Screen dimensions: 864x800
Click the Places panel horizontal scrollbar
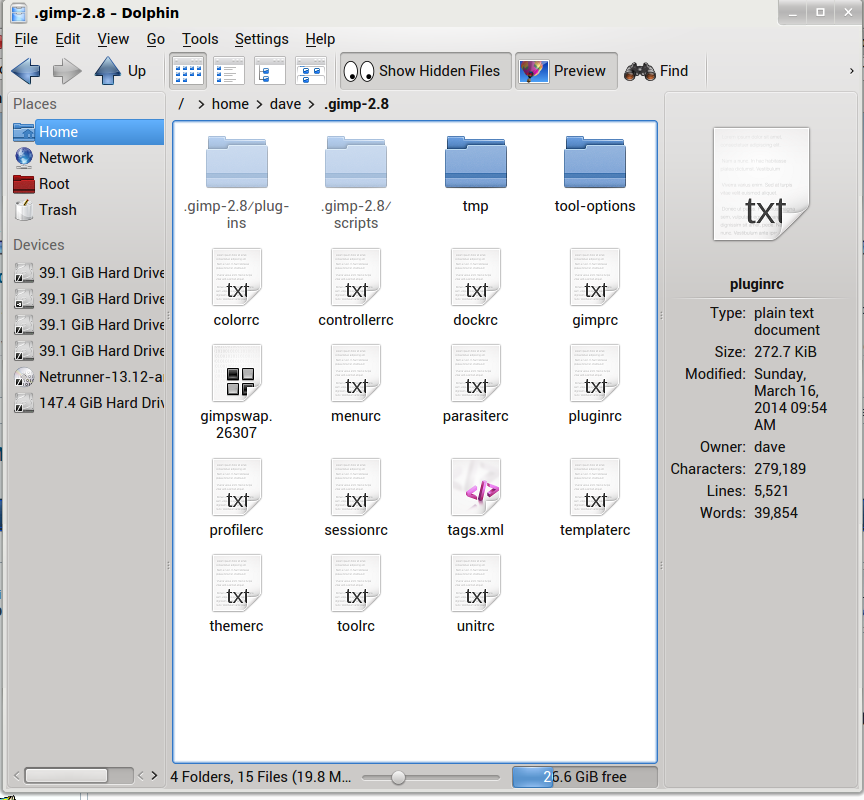coord(79,776)
